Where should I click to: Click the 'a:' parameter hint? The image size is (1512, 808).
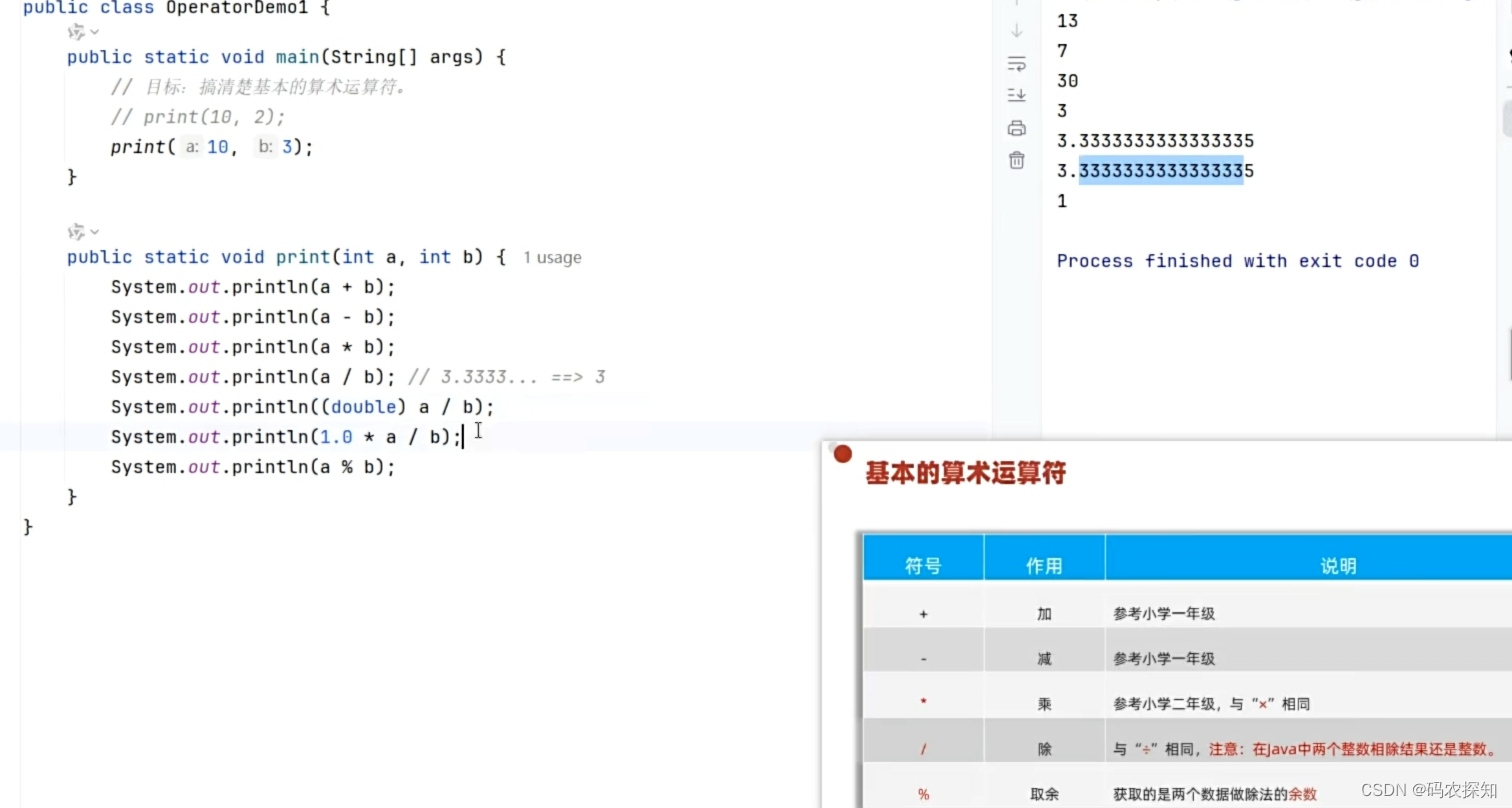pos(192,147)
